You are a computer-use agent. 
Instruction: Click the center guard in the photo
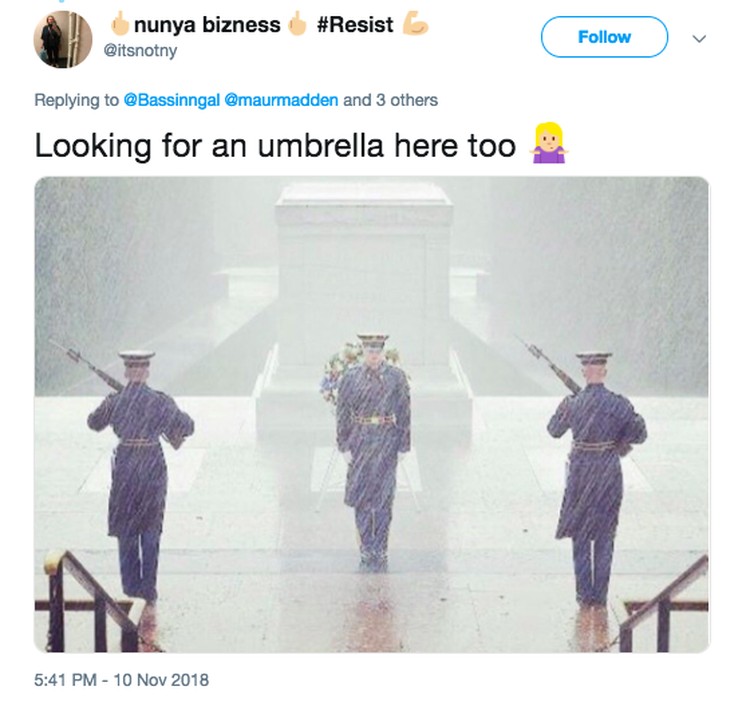click(x=373, y=452)
